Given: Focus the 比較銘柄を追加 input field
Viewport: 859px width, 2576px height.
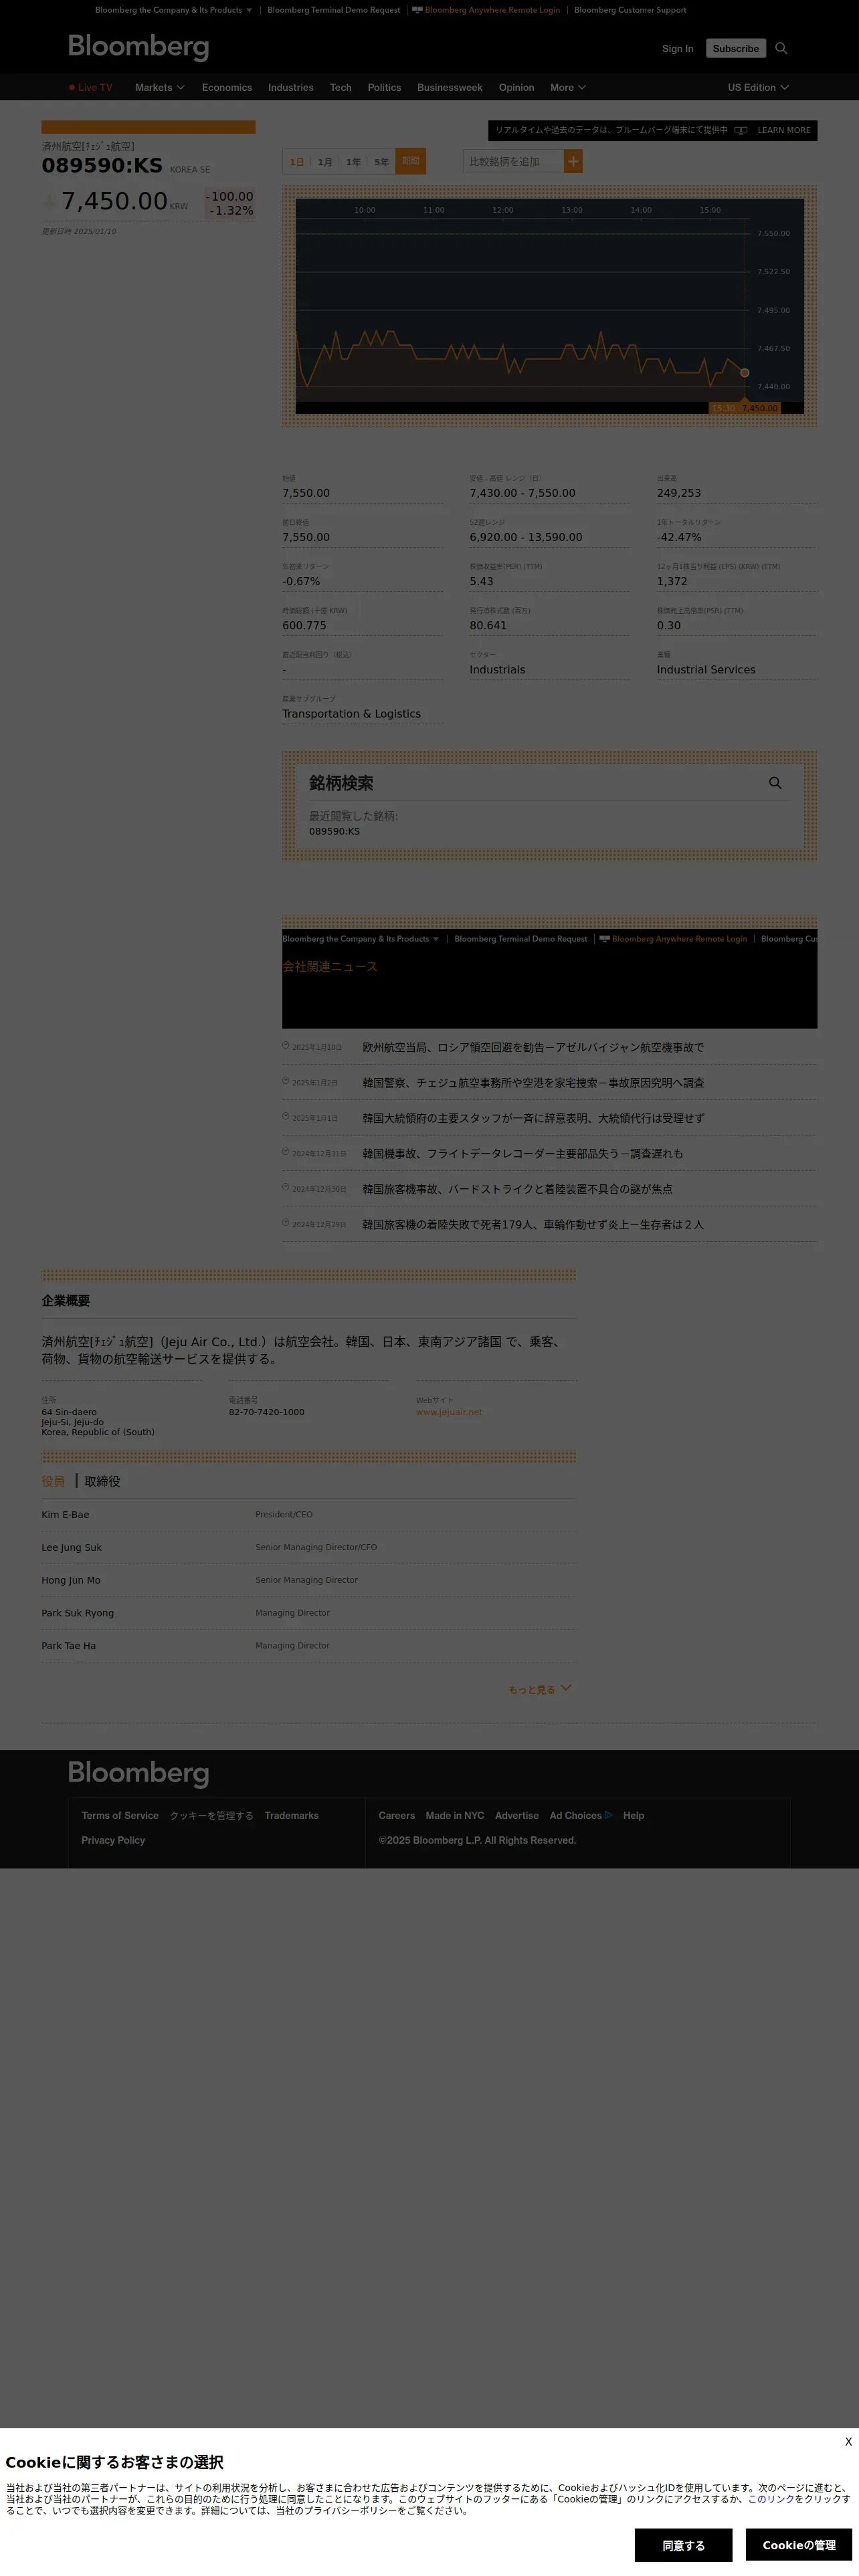Looking at the screenshot, I should tap(513, 161).
